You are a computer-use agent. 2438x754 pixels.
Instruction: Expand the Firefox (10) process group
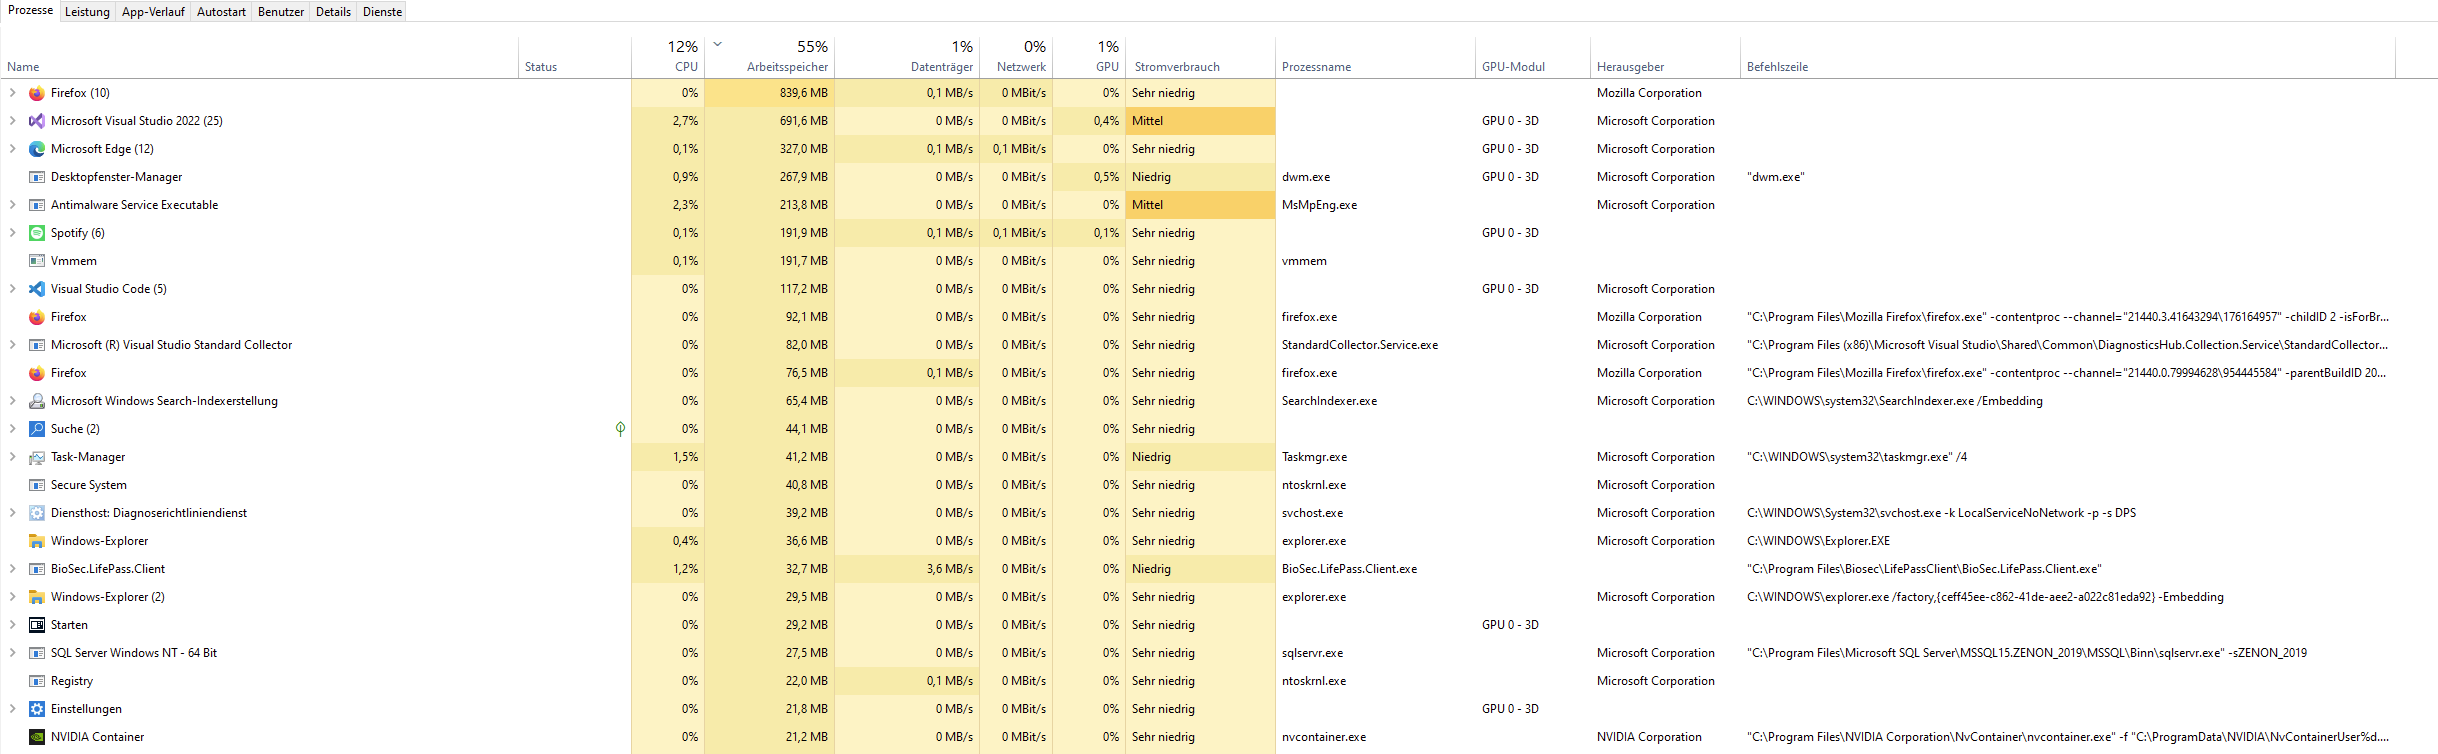click(x=12, y=93)
